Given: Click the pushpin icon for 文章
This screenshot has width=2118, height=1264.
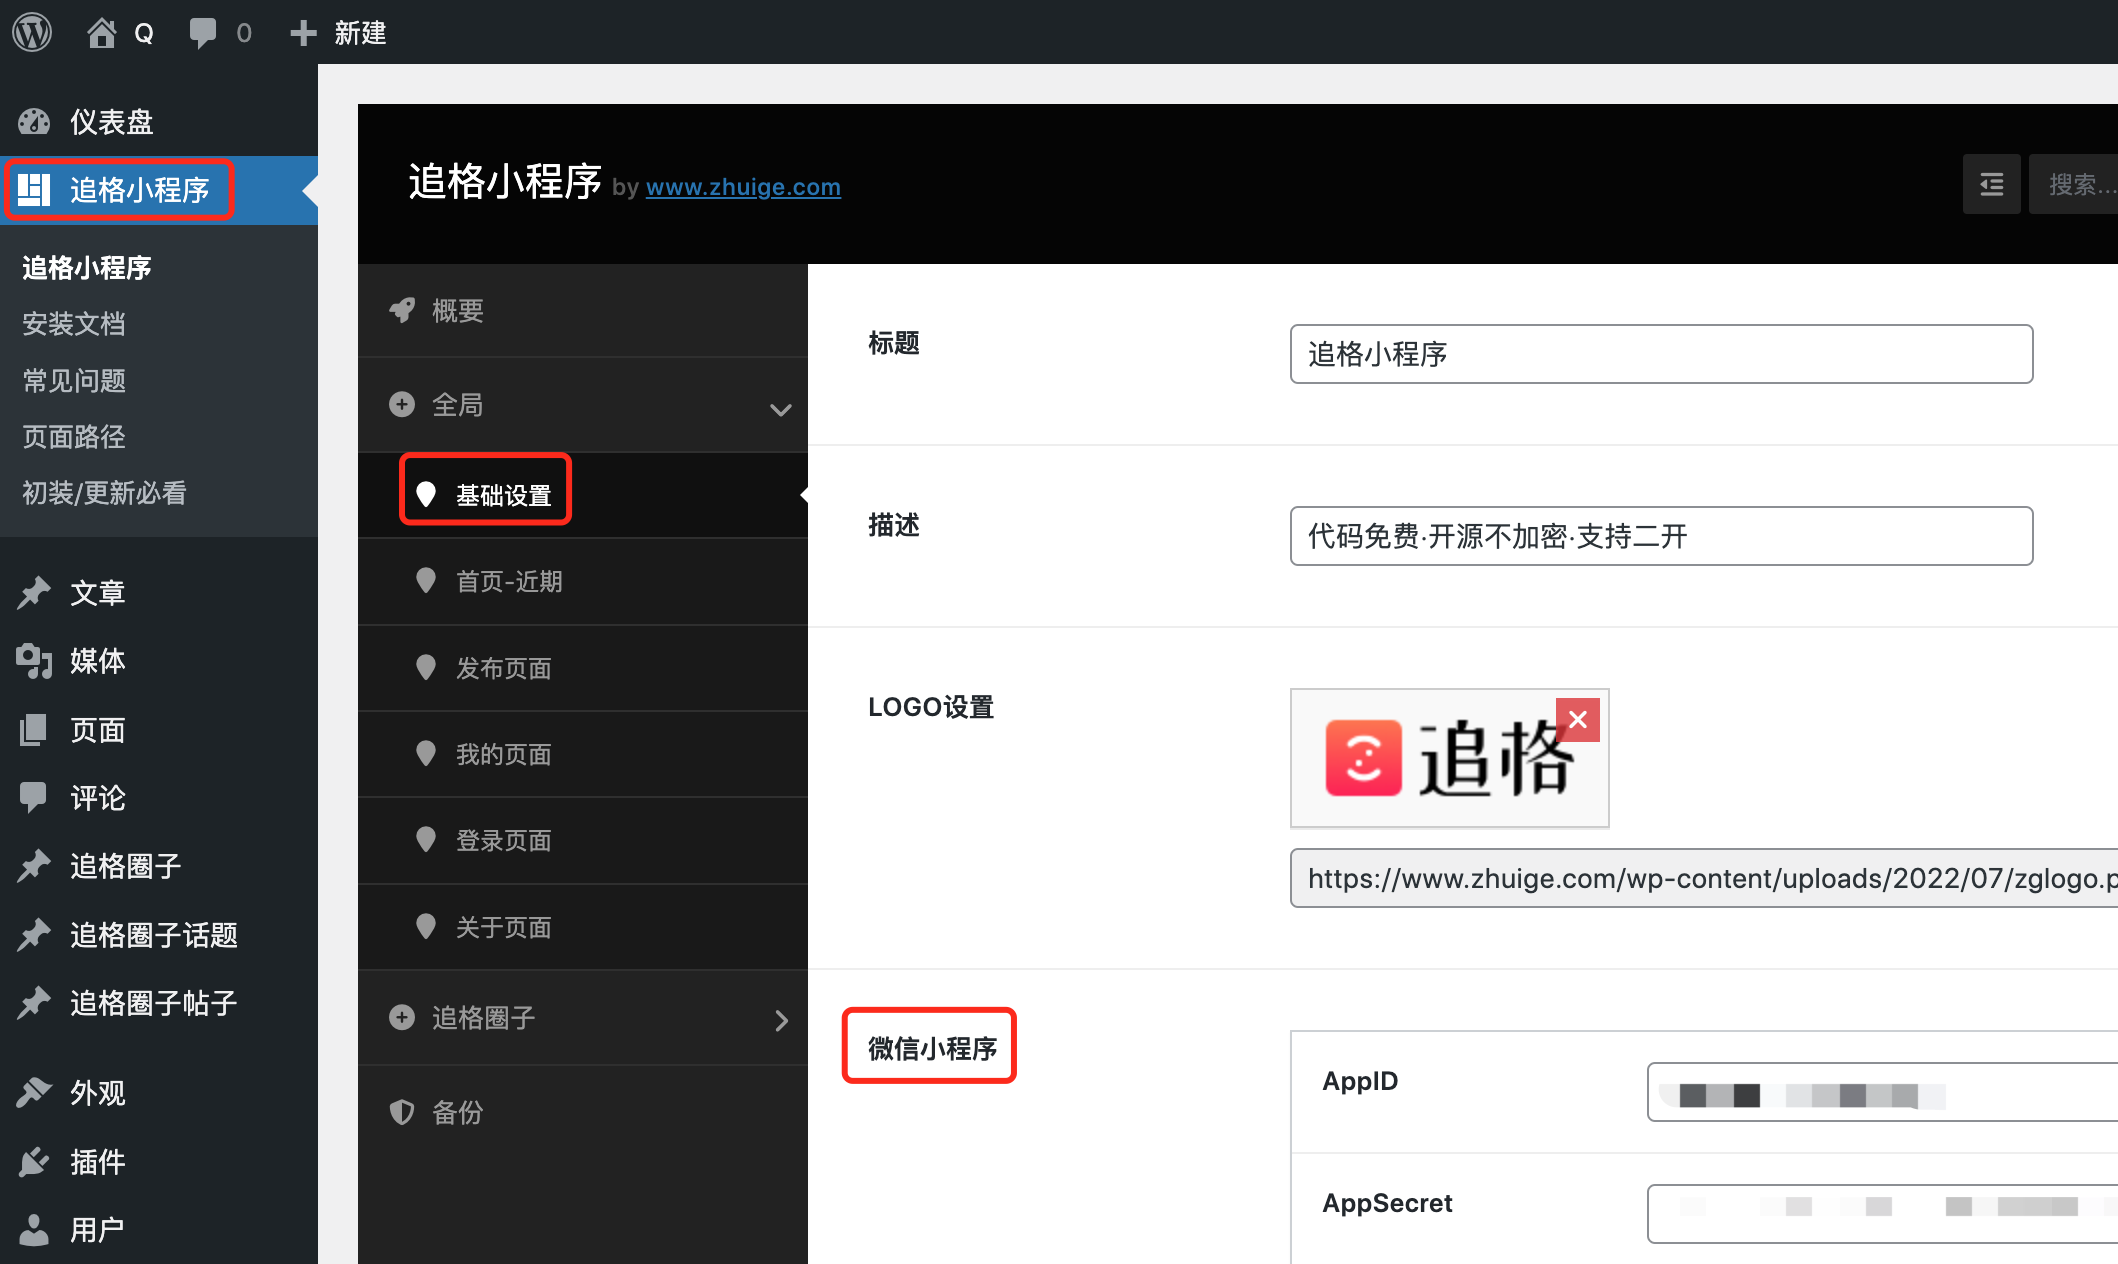Looking at the screenshot, I should tap(34, 593).
